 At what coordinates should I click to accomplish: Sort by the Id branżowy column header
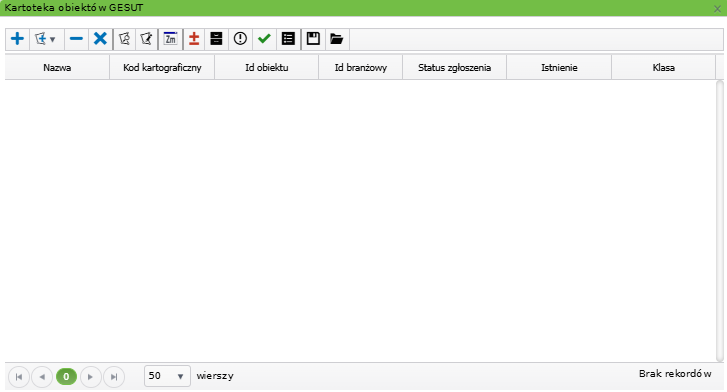(x=361, y=68)
